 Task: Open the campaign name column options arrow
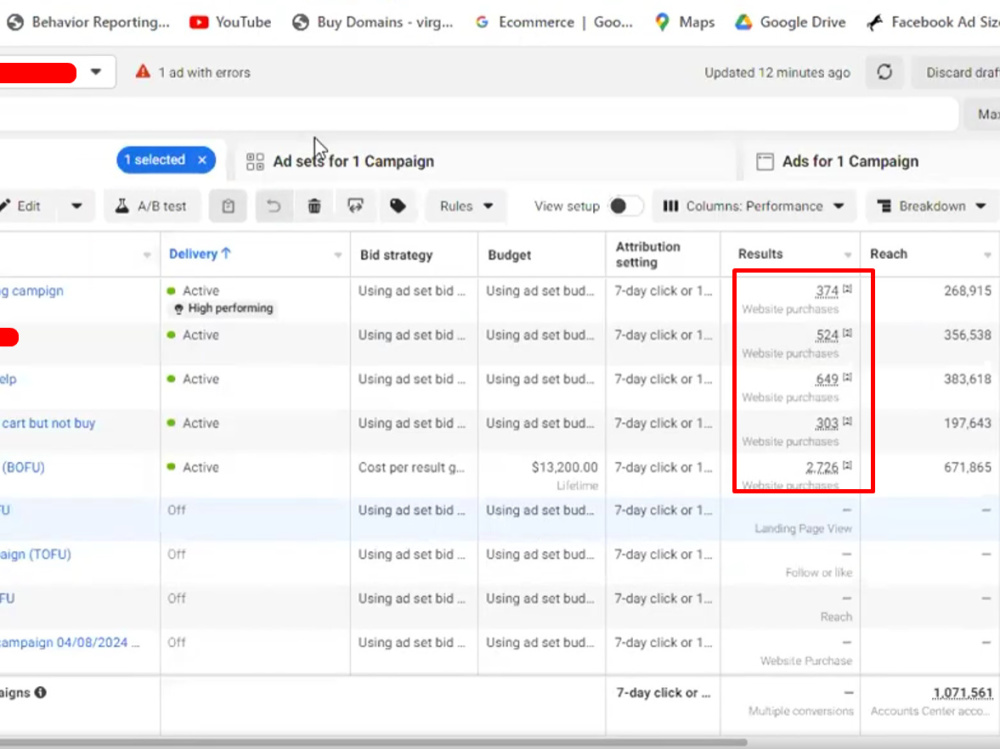[147, 255]
